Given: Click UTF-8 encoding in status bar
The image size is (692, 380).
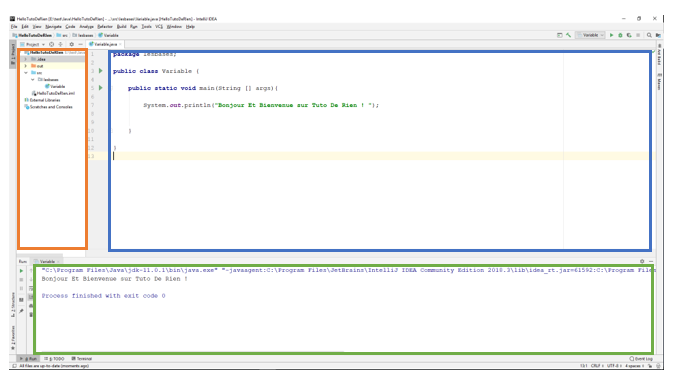Looking at the screenshot, I should tap(613, 366).
